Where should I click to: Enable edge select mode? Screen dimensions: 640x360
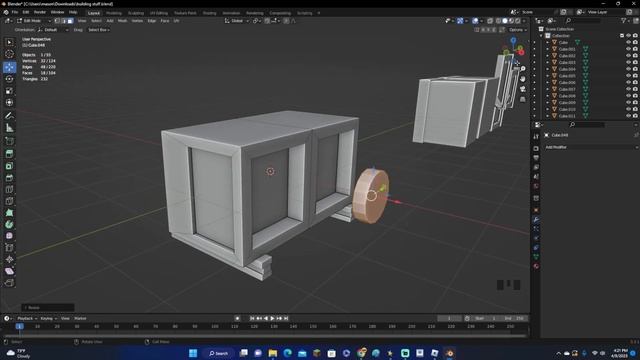click(x=64, y=21)
